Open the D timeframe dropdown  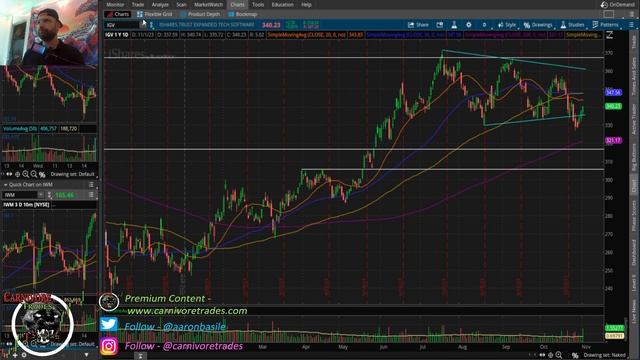484,25
